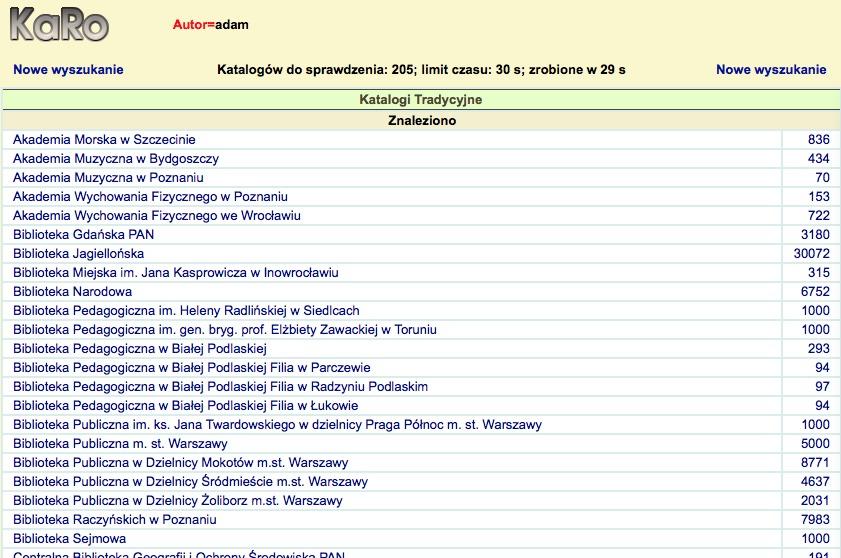Viewport: 841px width, 558px height.
Task: Open Biblioteka Publiczna Praga Północ link
Action: (277, 425)
